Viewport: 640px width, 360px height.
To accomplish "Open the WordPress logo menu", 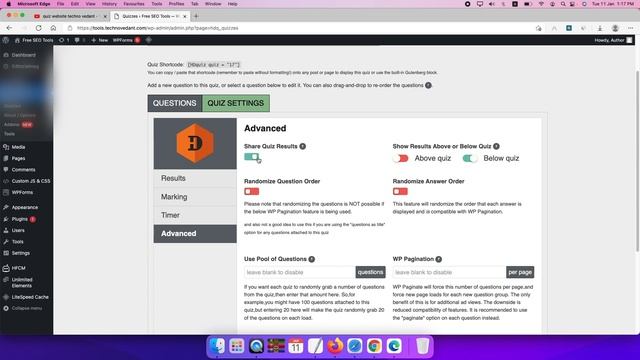I will click(x=6, y=40).
